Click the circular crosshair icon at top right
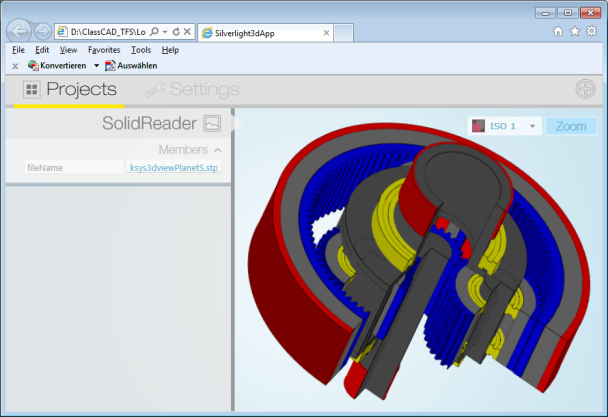 (585, 89)
